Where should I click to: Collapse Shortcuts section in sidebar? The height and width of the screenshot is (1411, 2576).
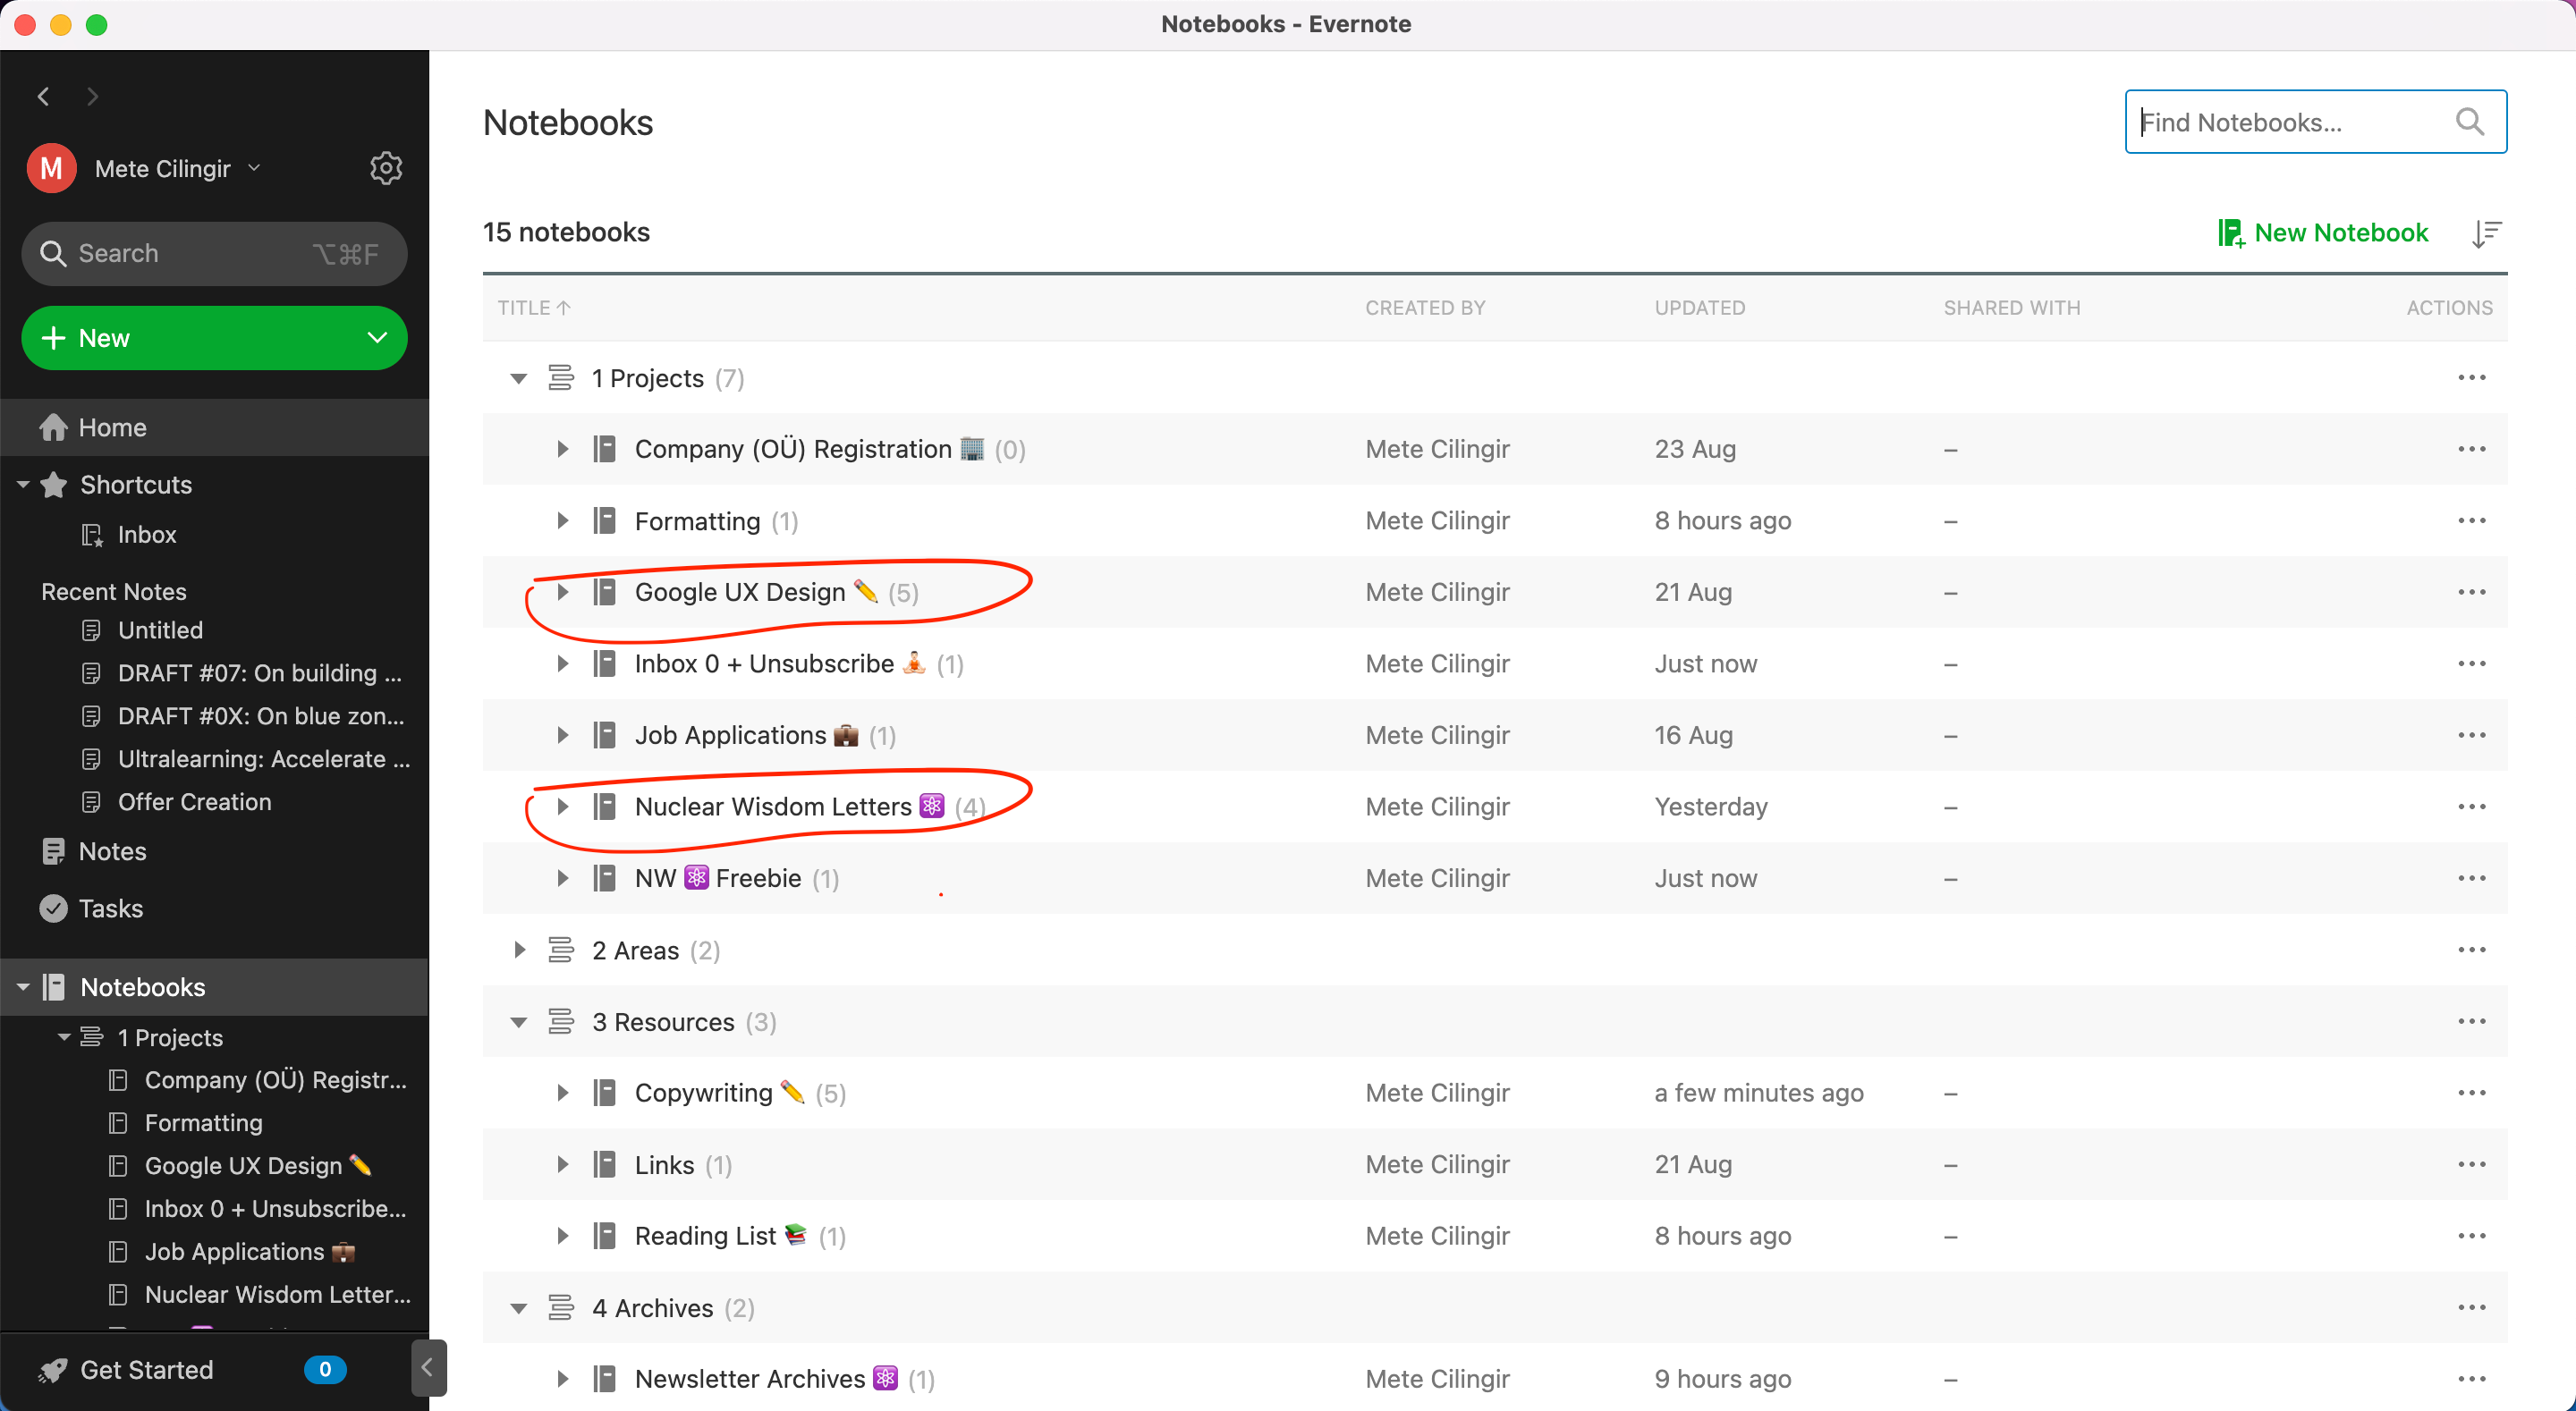tap(22, 485)
